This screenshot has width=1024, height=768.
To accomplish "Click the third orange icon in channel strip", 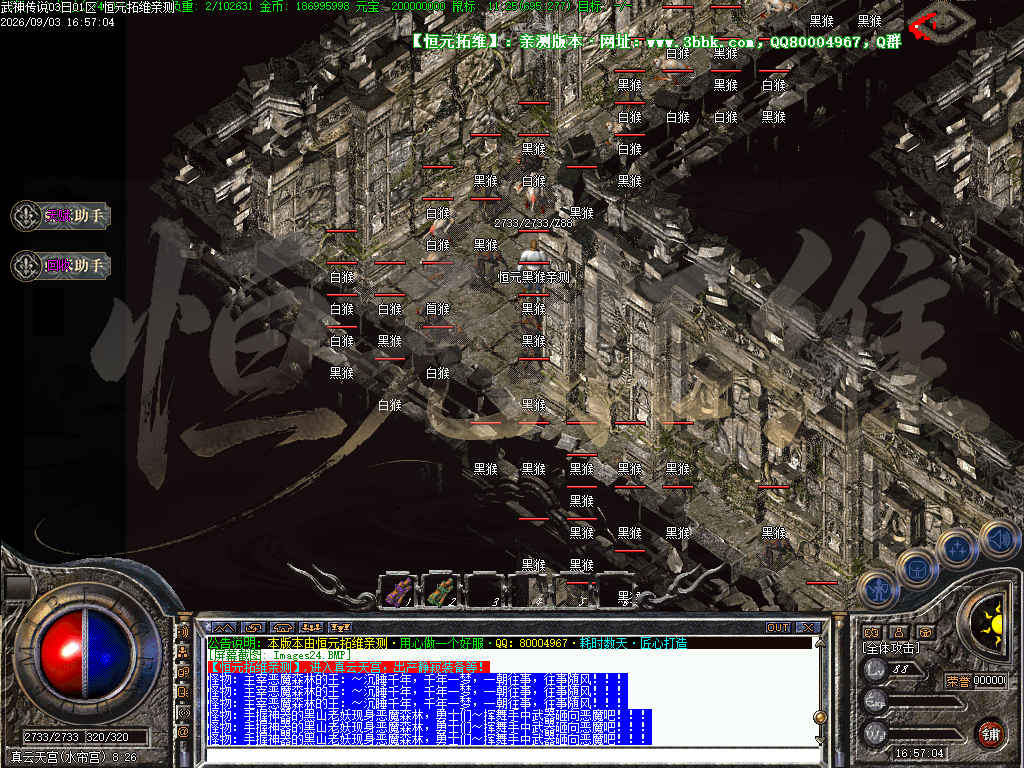I will 184,672.
